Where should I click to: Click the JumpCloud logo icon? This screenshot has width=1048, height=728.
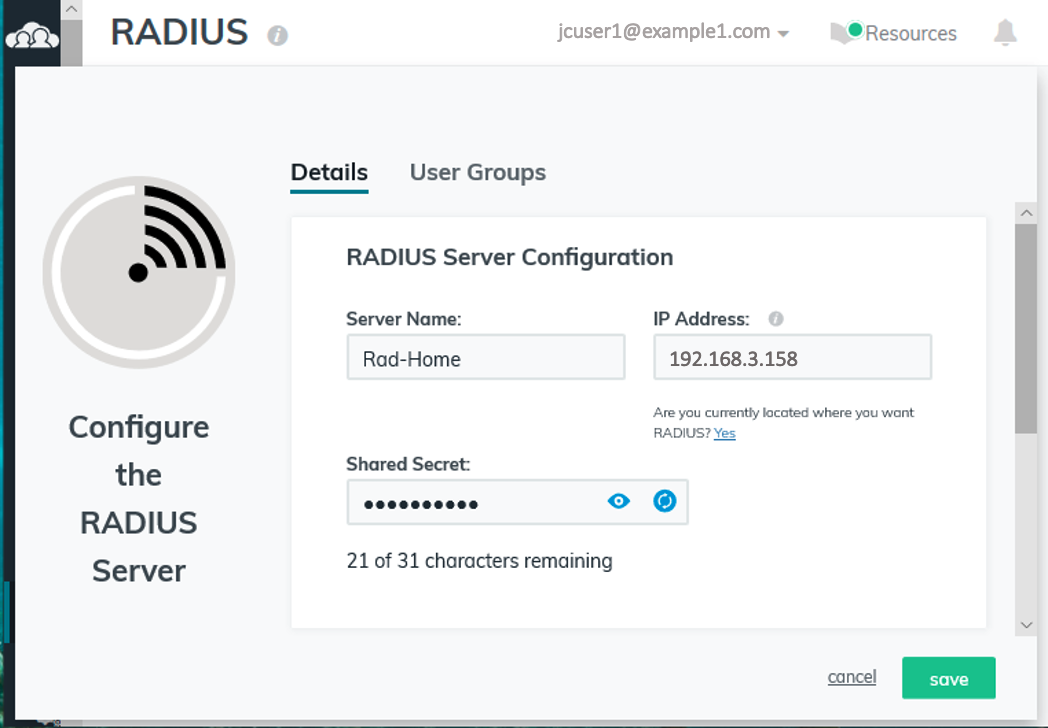[32, 39]
